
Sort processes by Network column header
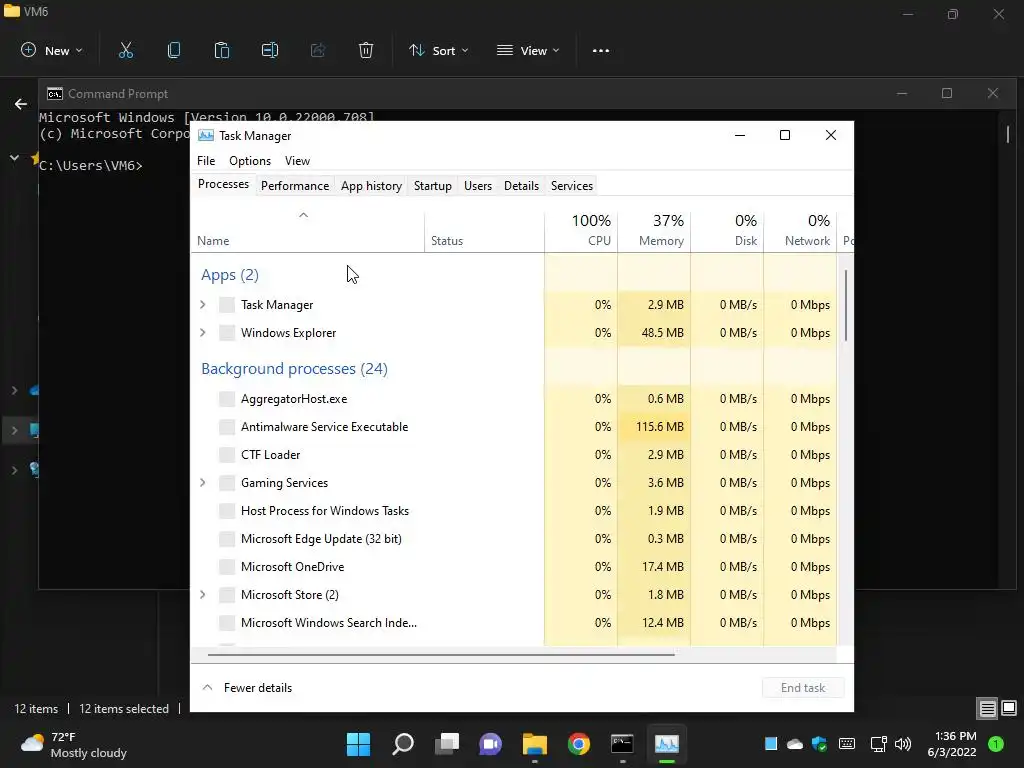coord(800,231)
